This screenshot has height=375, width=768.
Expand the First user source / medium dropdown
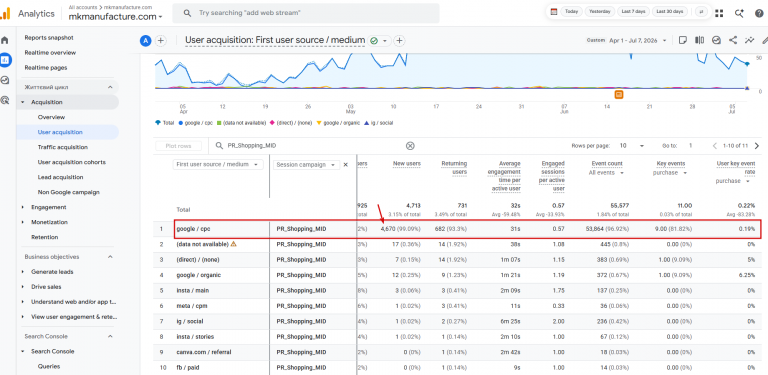(x=218, y=164)
